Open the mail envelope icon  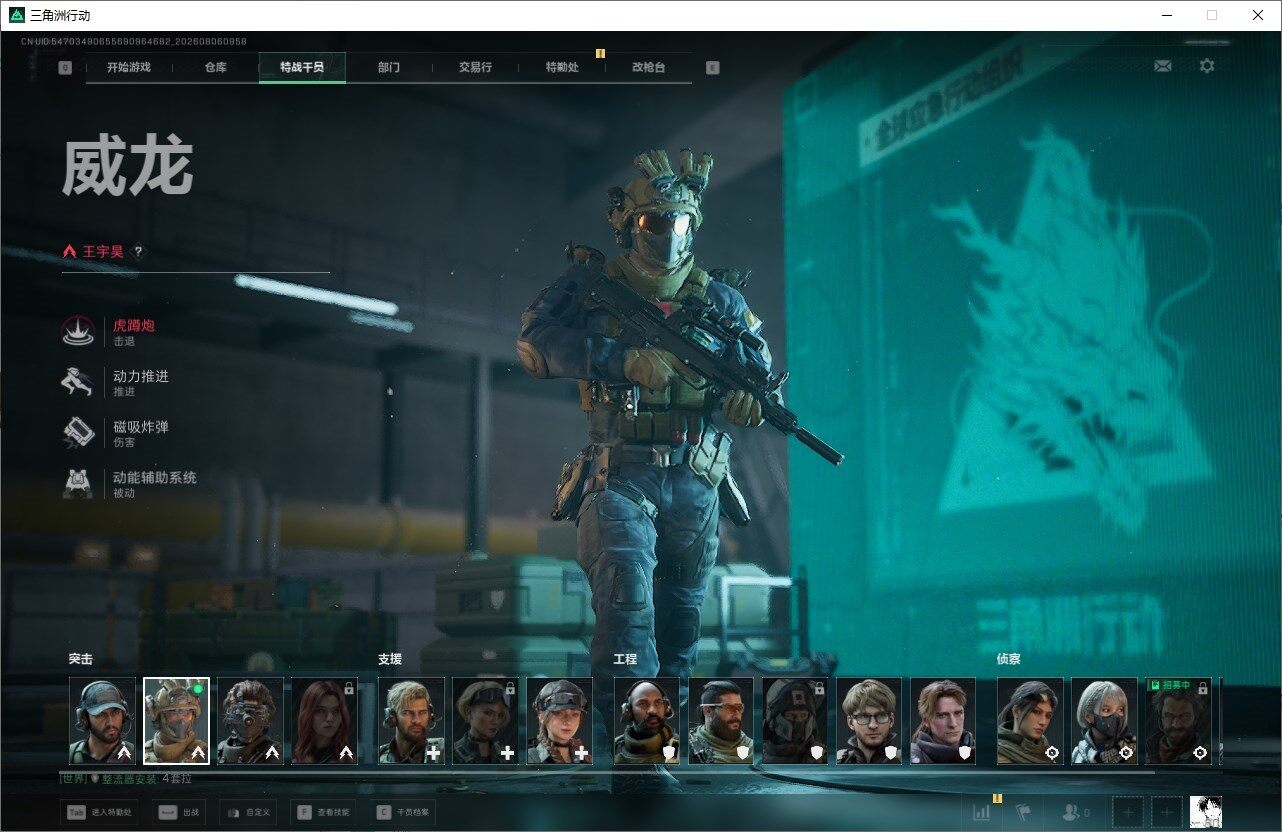click(1162, 66)
